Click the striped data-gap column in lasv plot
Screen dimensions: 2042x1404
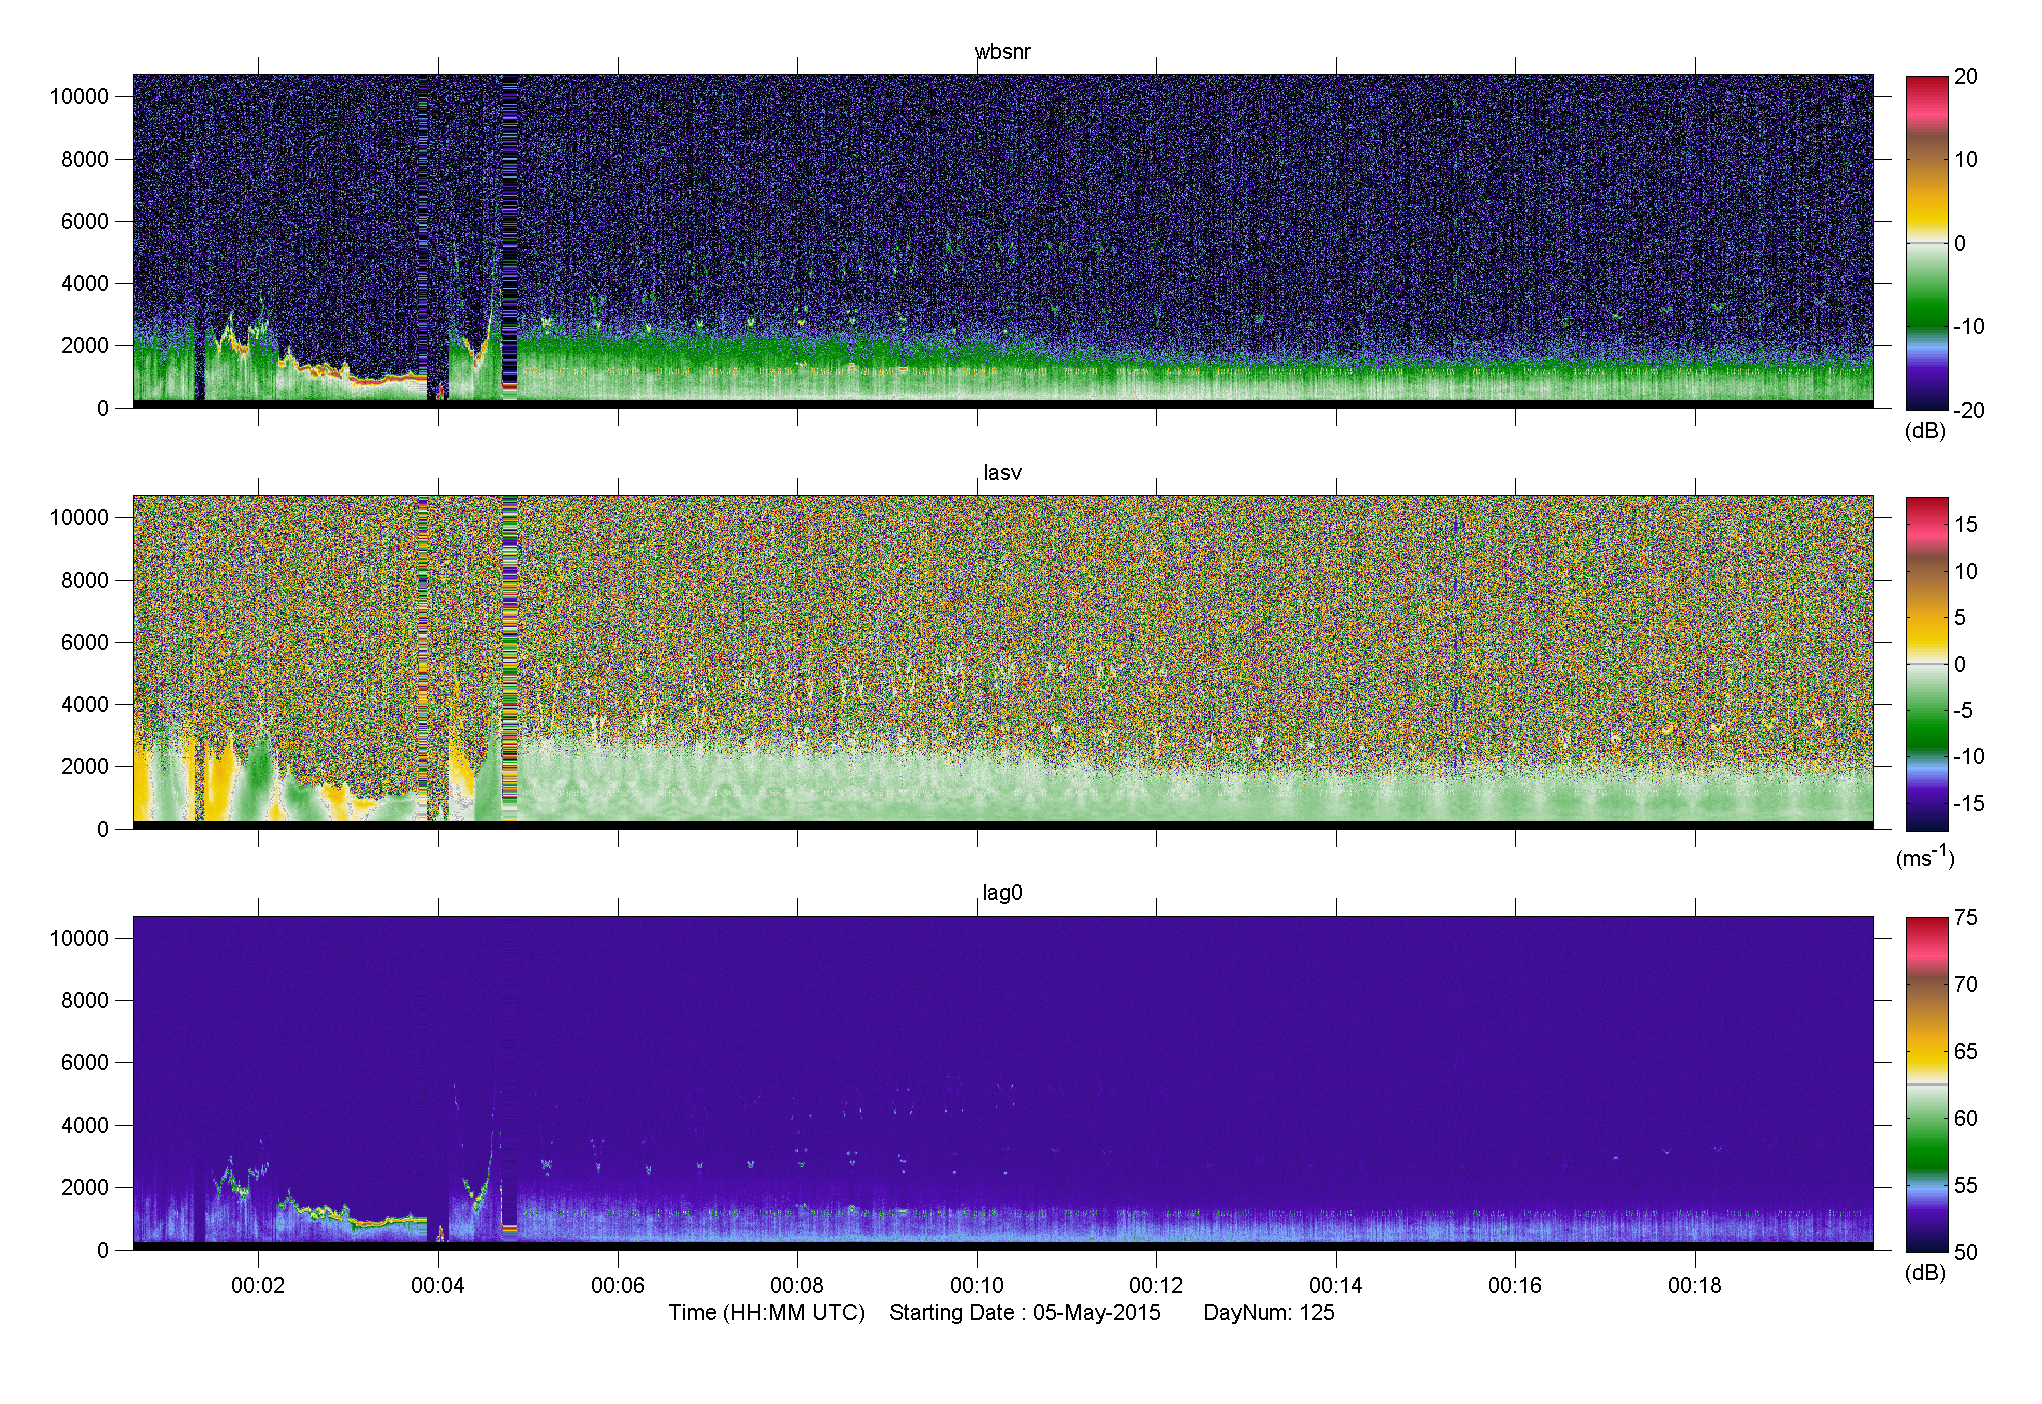(510, 658)
